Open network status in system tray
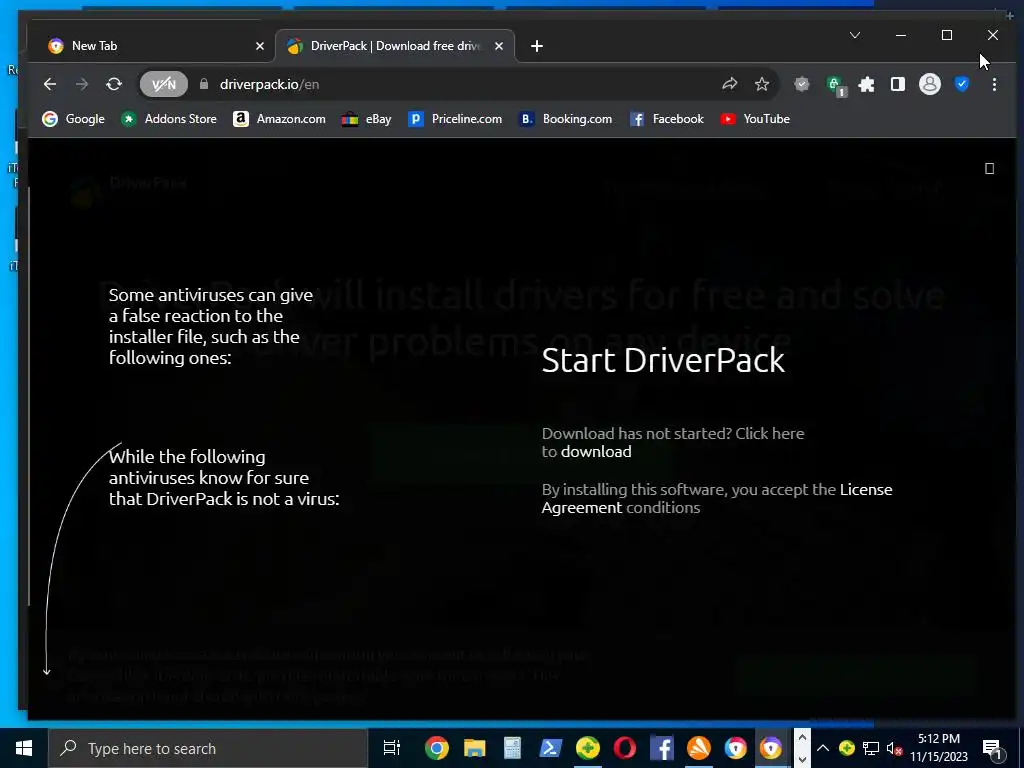 pyautogui.click(x=871, y=748)
